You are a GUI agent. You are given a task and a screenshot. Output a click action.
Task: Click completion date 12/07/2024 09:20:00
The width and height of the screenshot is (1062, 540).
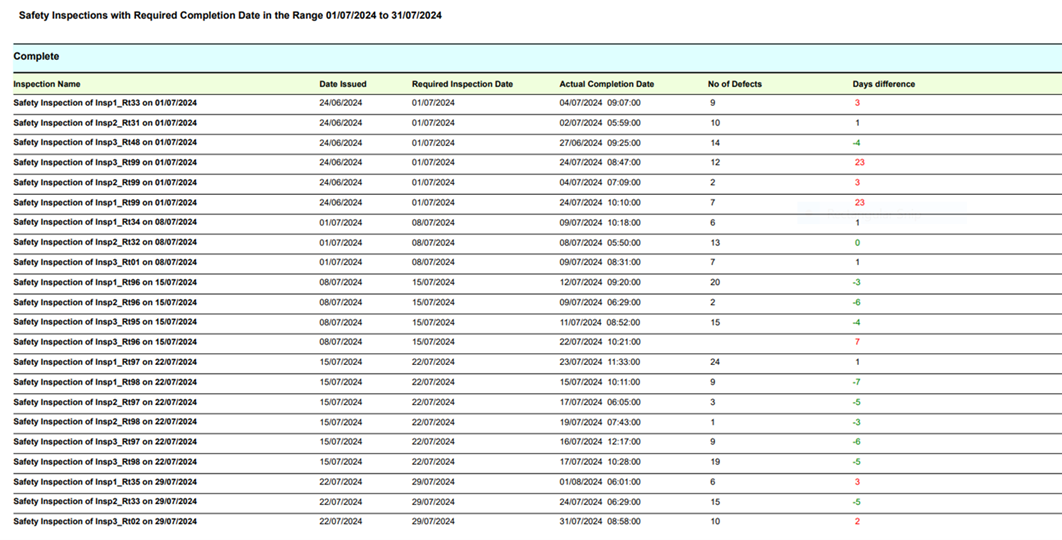(600, 283)
